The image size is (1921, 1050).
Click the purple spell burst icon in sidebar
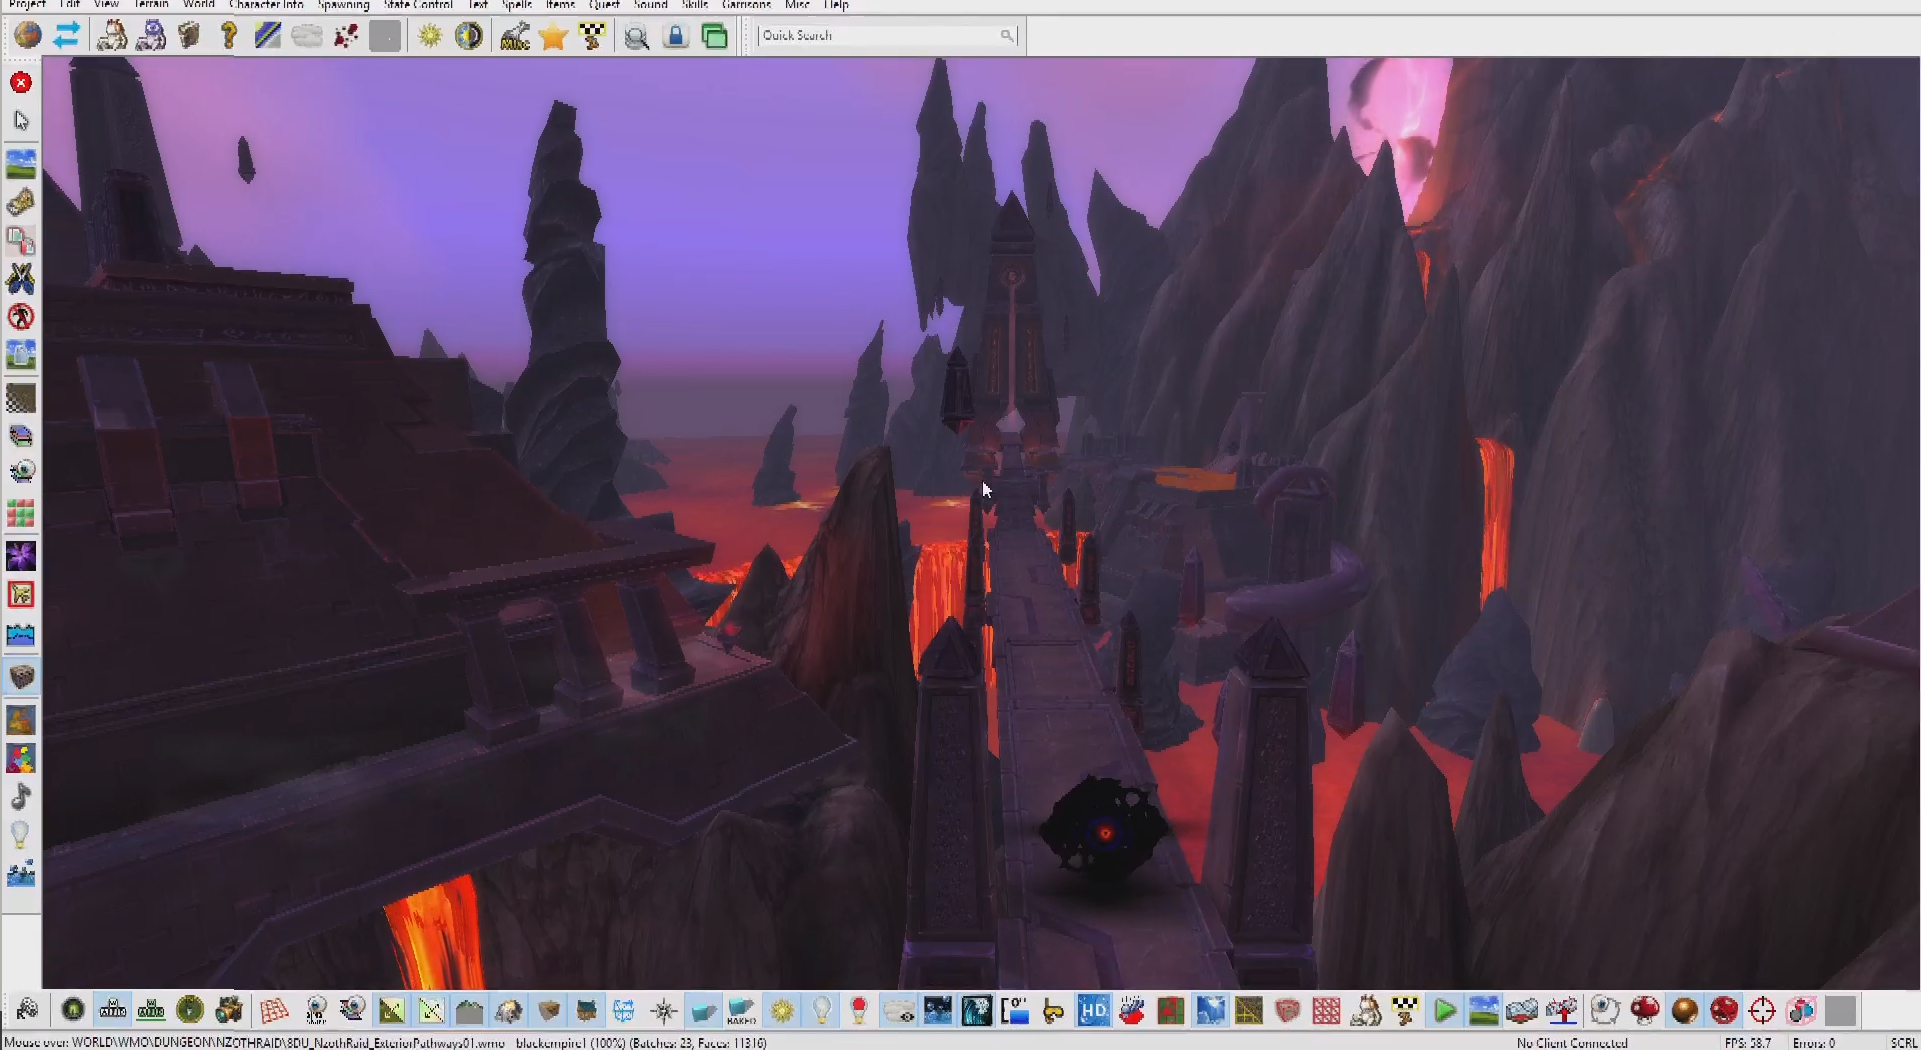point(21,556)
